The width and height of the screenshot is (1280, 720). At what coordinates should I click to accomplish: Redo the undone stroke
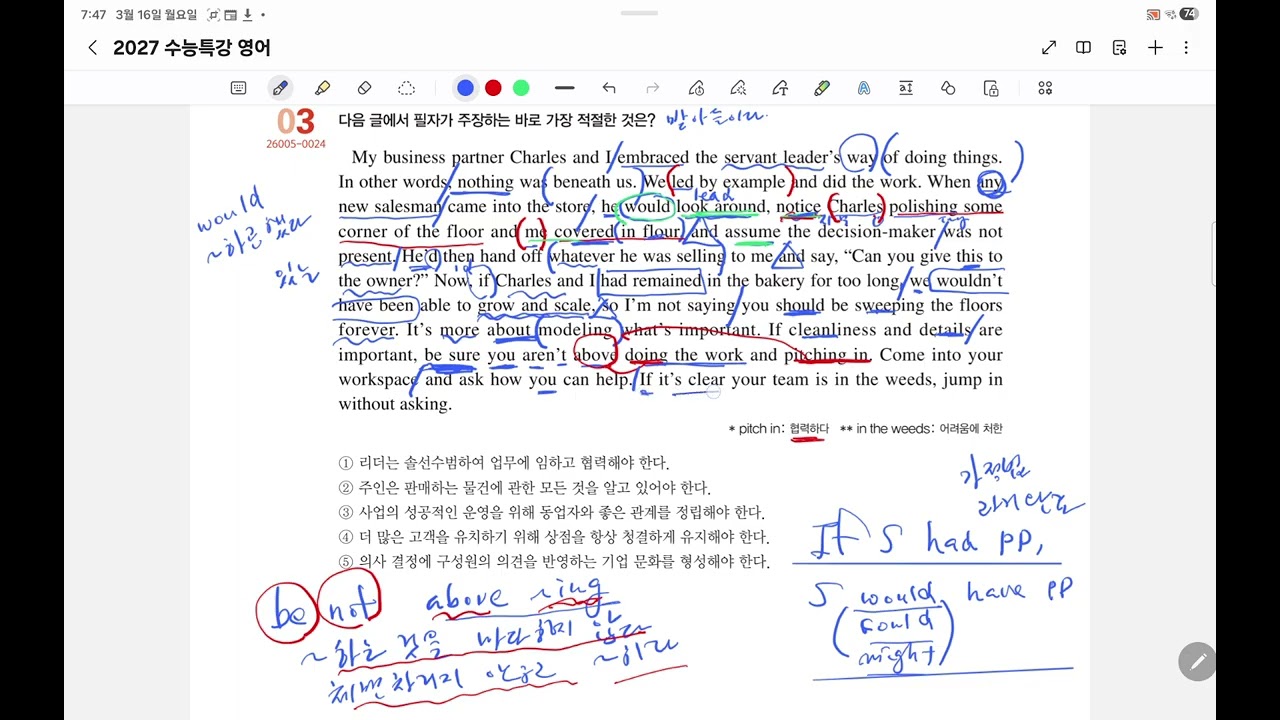(x=653, y=88)
